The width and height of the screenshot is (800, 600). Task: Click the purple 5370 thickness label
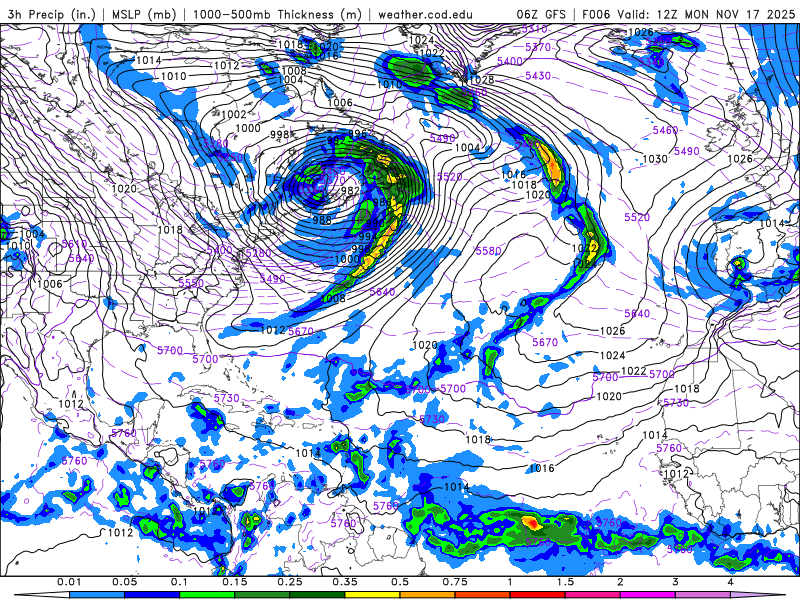pyautogui.click(x=538, y=47)
